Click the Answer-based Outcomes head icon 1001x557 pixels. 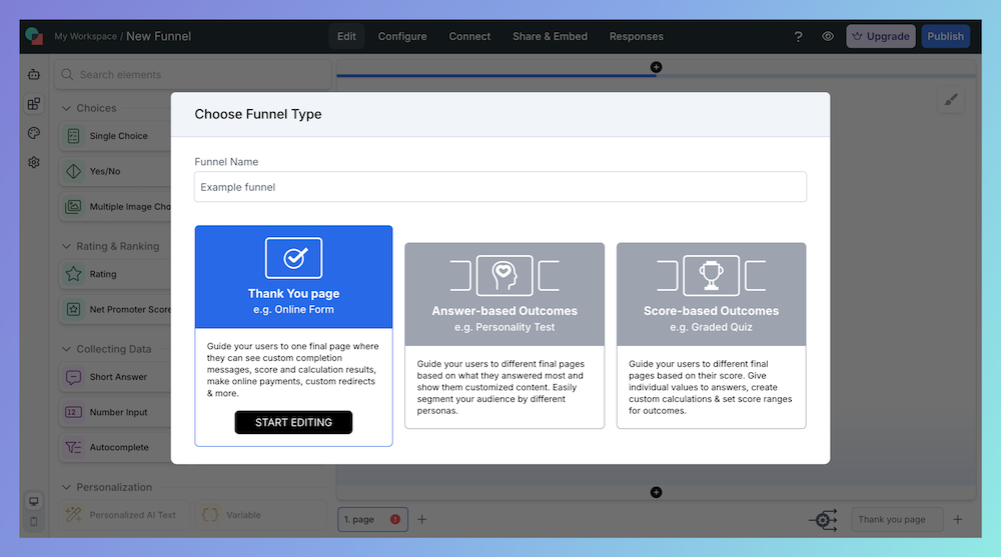click(504, 275)
